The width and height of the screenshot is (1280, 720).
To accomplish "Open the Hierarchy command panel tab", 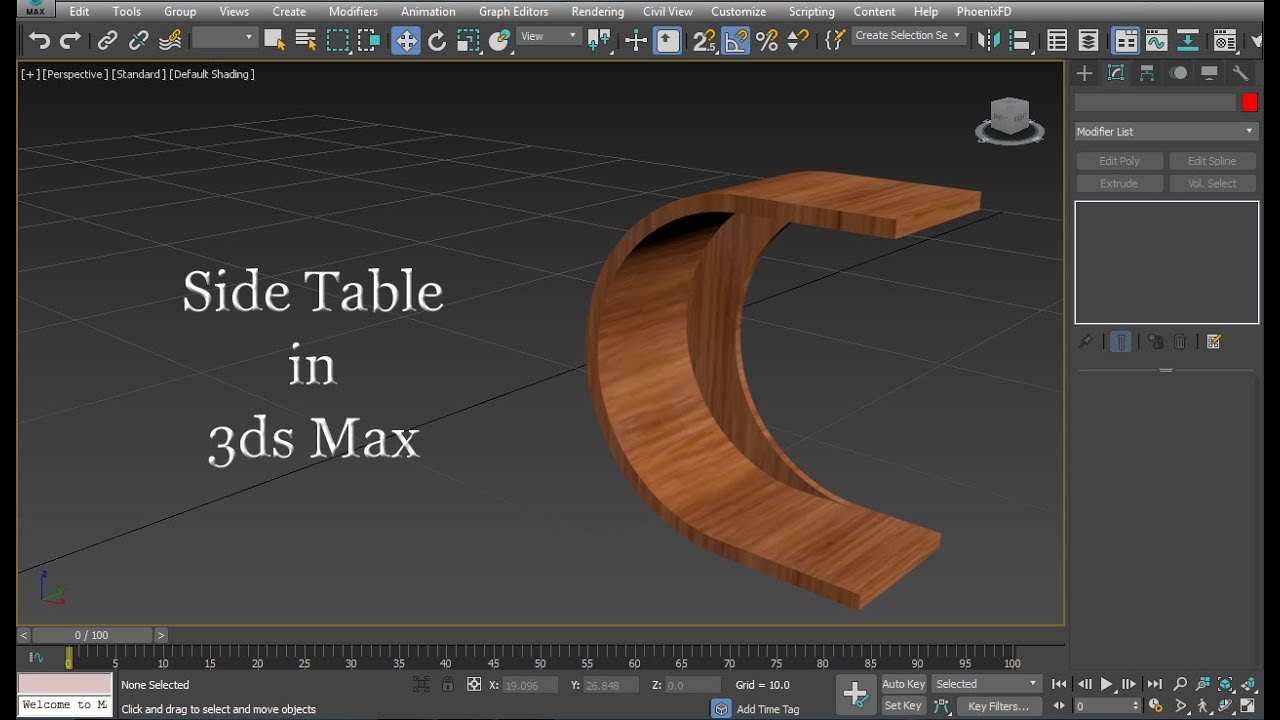I will (1147, 73).
